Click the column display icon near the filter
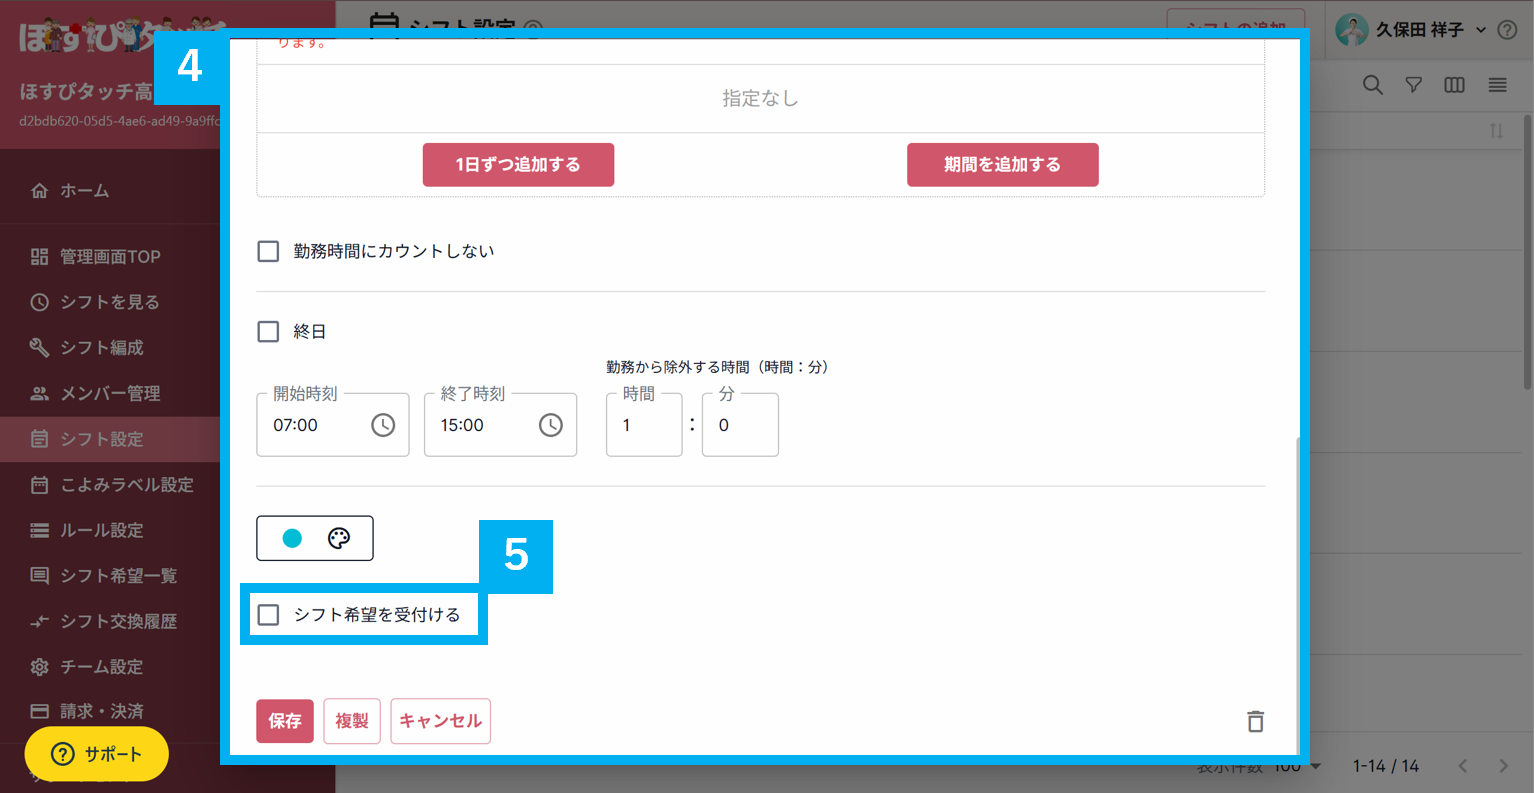The width and height of the screenshot is (1534, 793). coord(1453,85)
